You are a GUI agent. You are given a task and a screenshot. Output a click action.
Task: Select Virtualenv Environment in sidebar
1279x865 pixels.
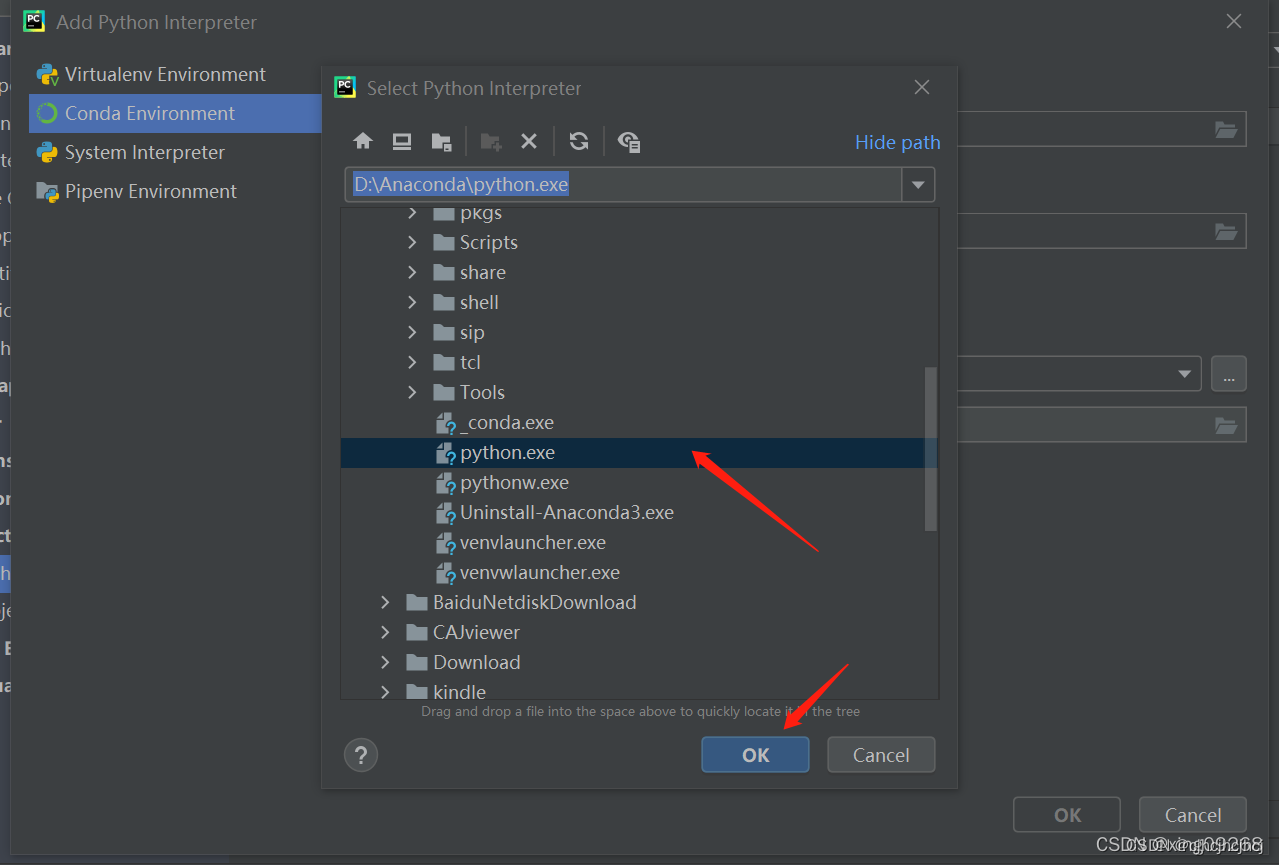175,74
